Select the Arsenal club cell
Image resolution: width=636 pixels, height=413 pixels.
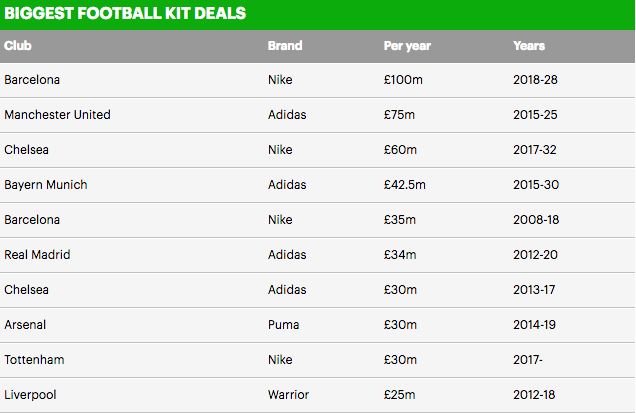click(25, 325)
